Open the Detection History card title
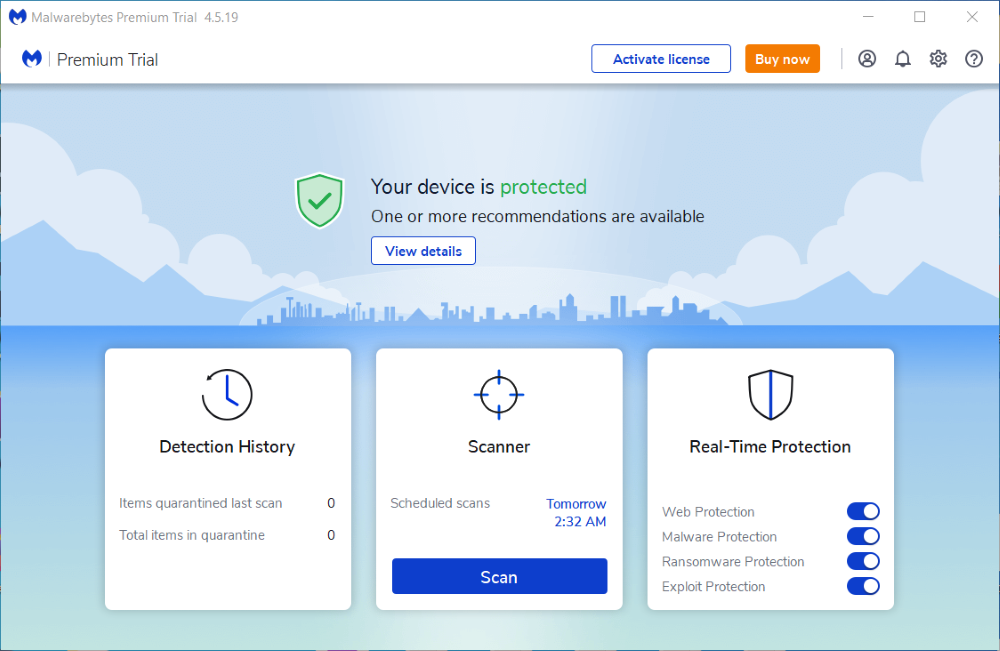1000x651 pixels. 227,447
